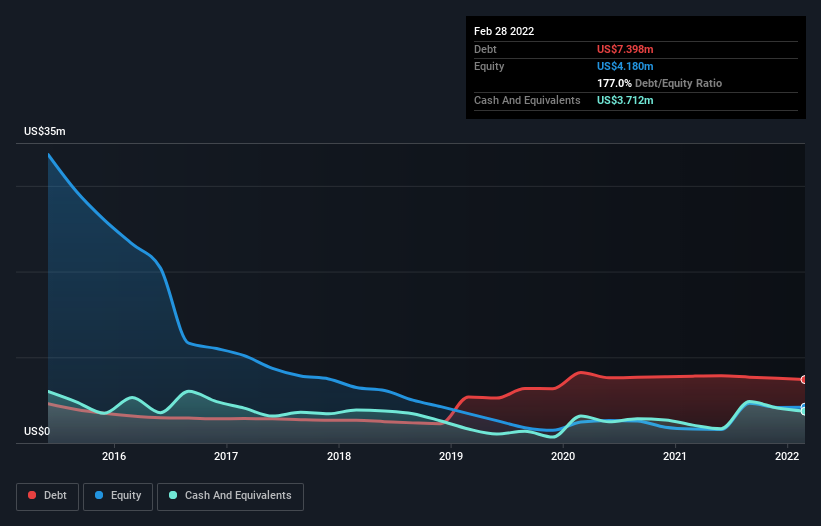The height and width of the screenshot is (526, 821).
Task: Click the US$7.398m debt value
Action: 625,49
